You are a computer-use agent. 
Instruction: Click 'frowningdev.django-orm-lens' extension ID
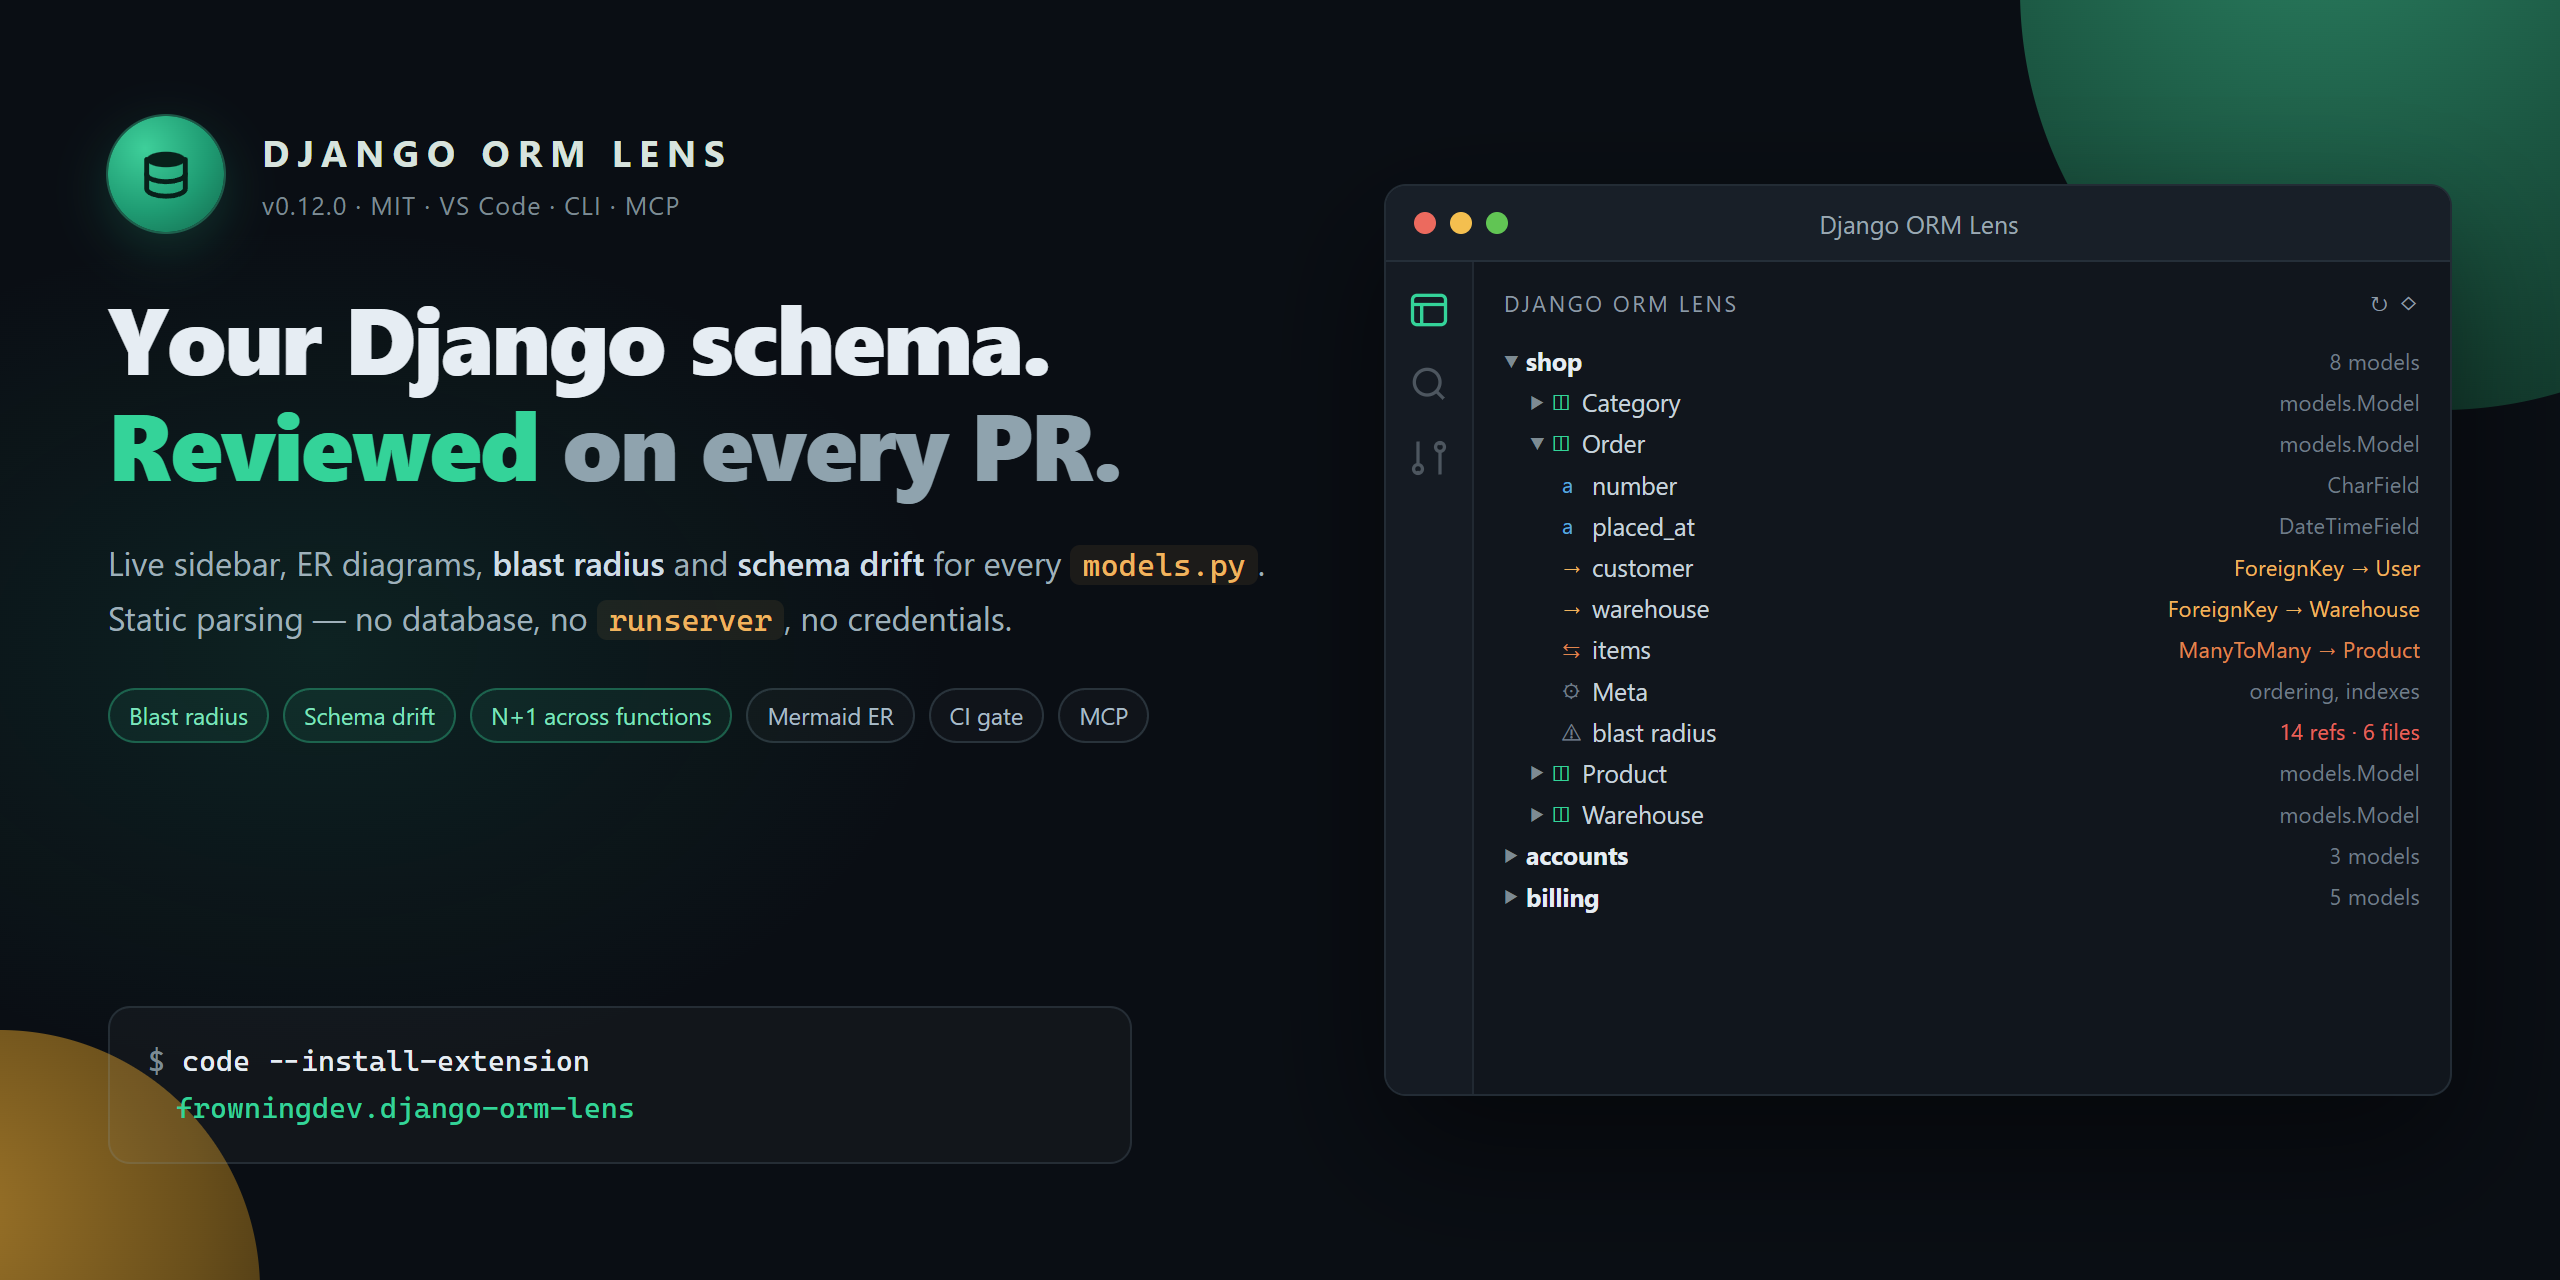click(x=405, y=1108)
